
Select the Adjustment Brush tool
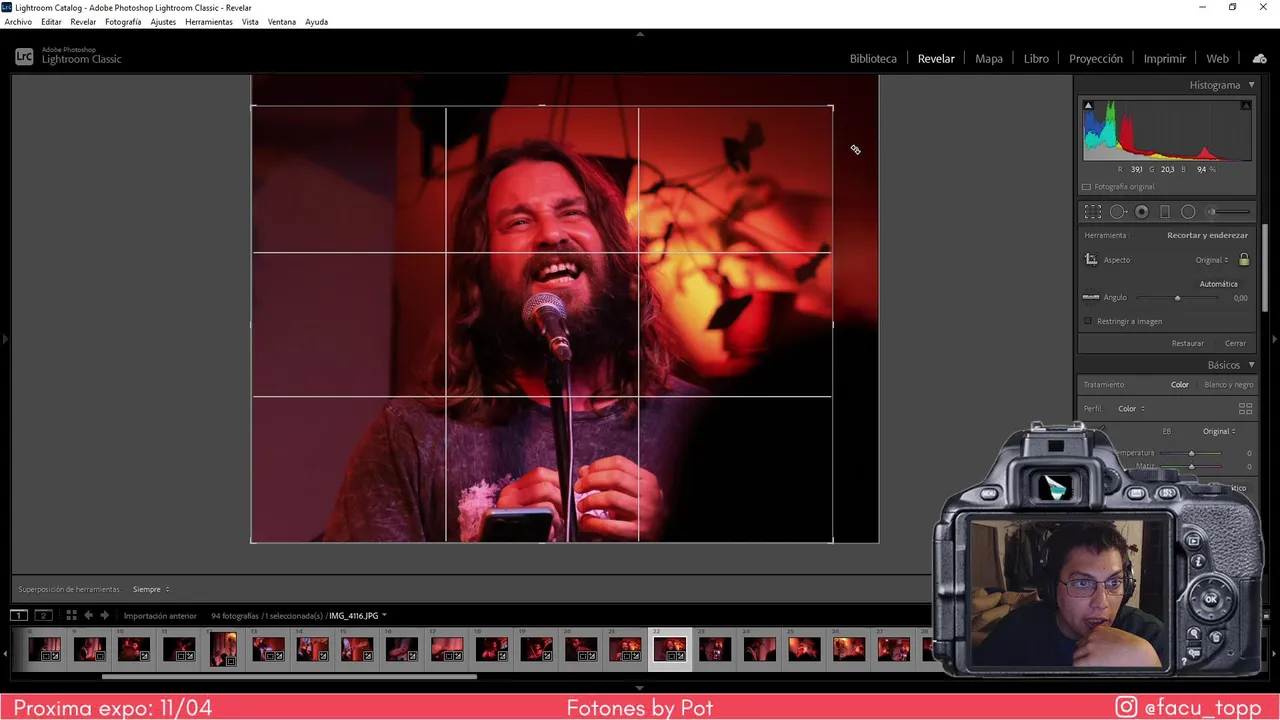pos(1229,212)
